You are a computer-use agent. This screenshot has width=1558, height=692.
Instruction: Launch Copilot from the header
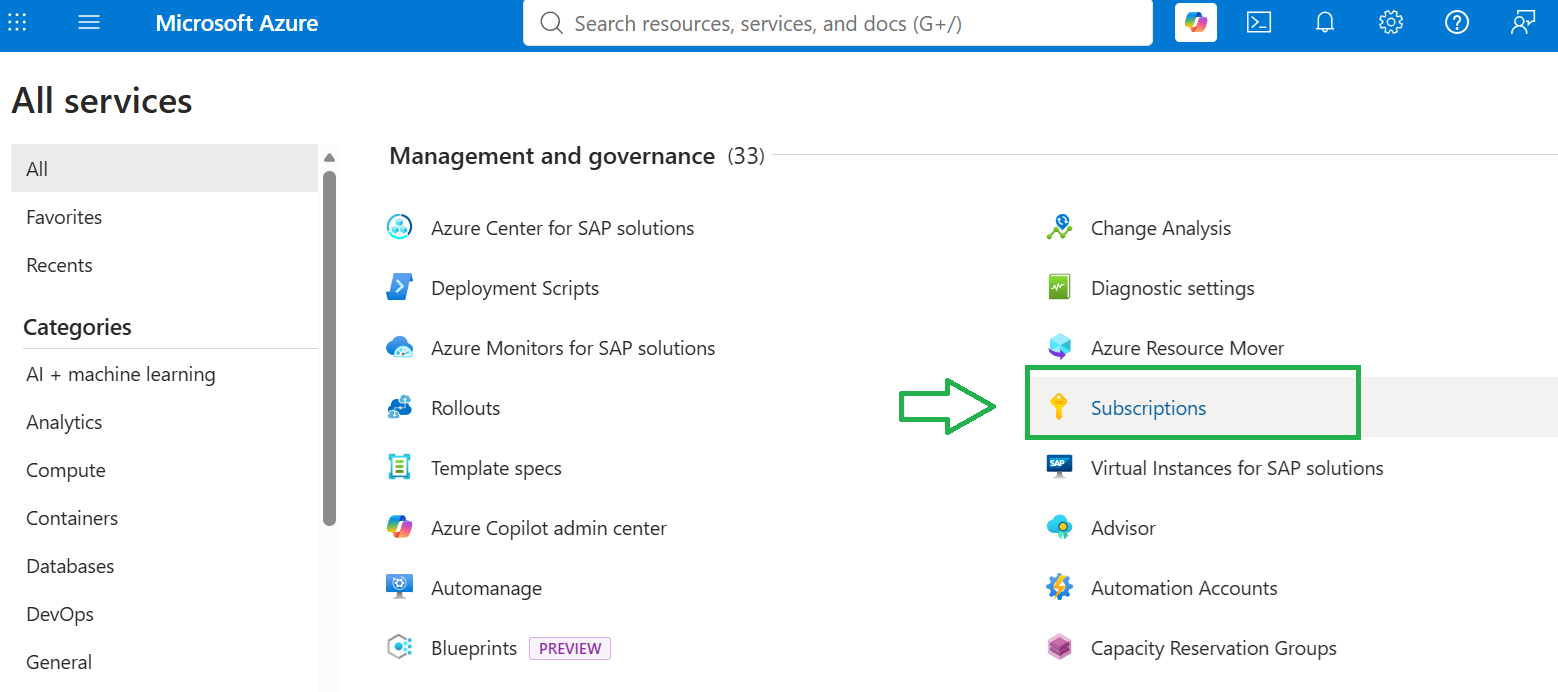[1196, 22]
